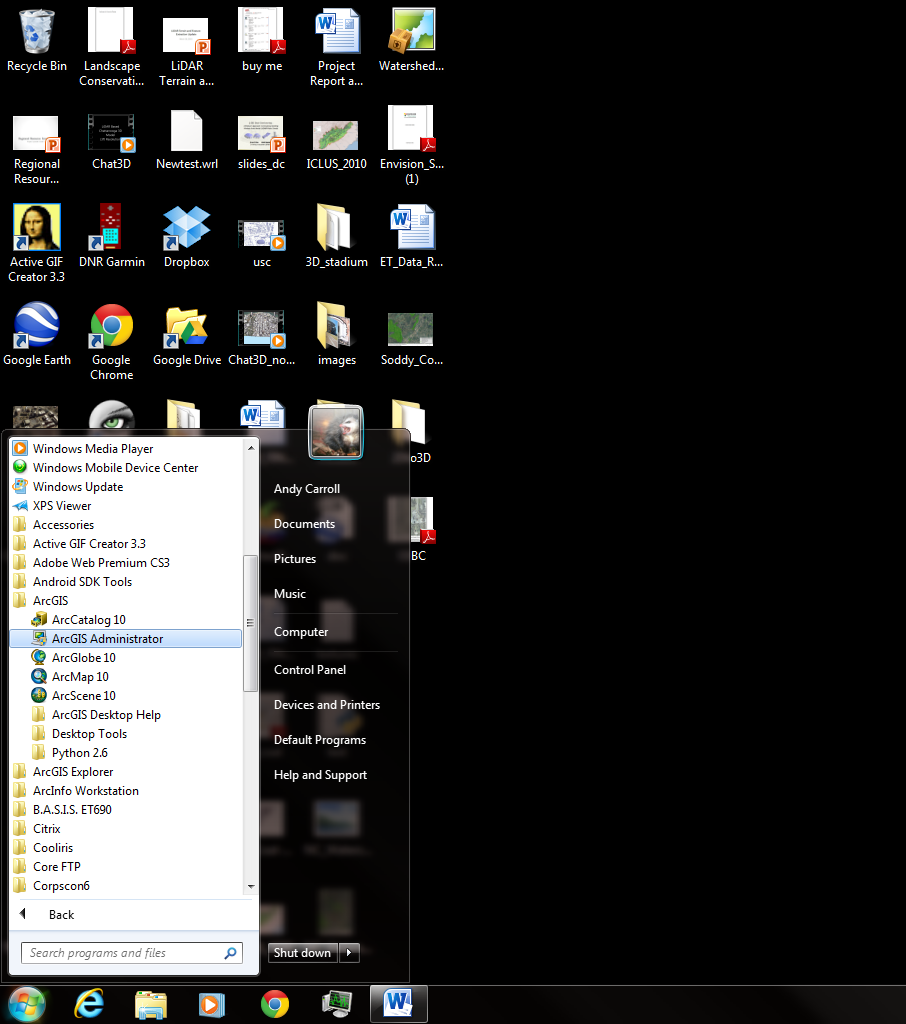Select the Active GIF Creator 3.3 shortcut

coord(37,243)
